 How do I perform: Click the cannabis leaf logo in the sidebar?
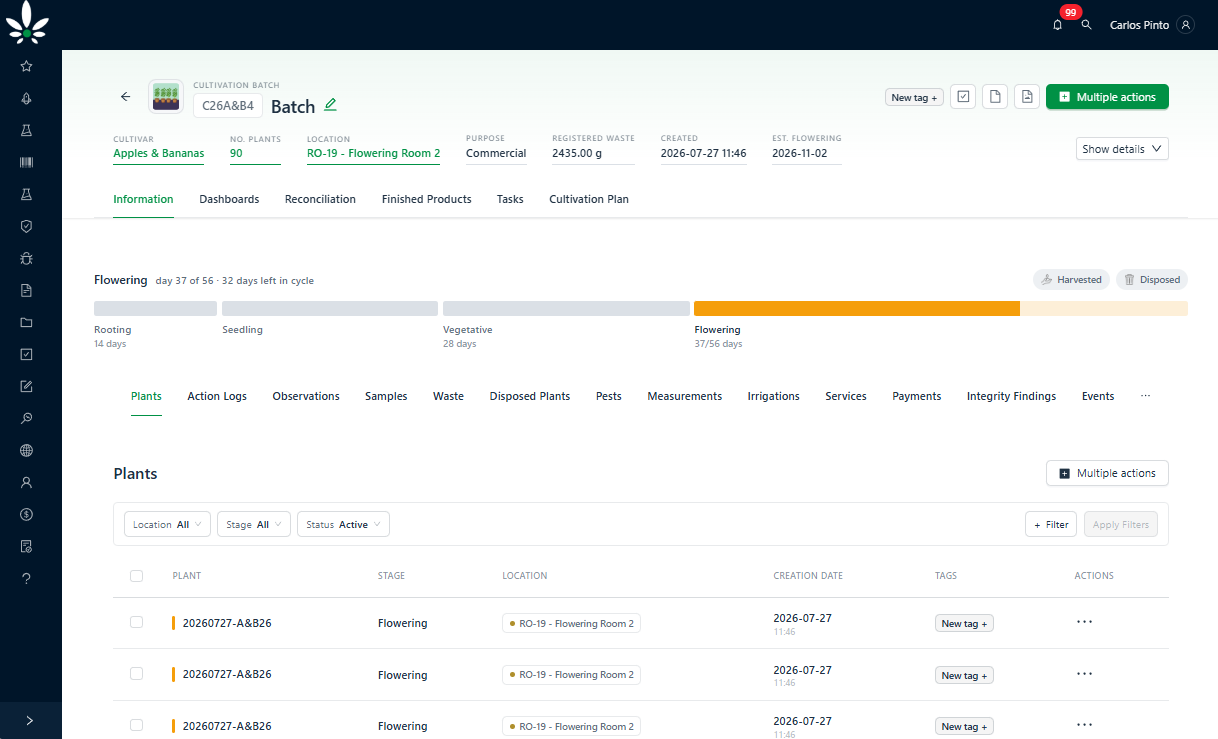pyautogui.click(x=27, y=23)
